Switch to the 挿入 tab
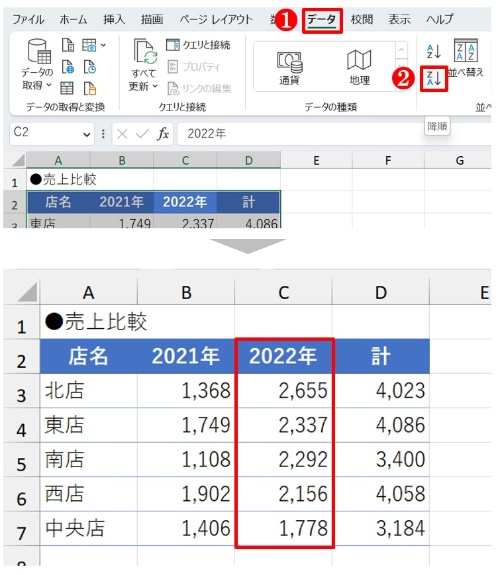Viewport: 500px width, 575px height. pyautogui.click(x=114, y=19)
